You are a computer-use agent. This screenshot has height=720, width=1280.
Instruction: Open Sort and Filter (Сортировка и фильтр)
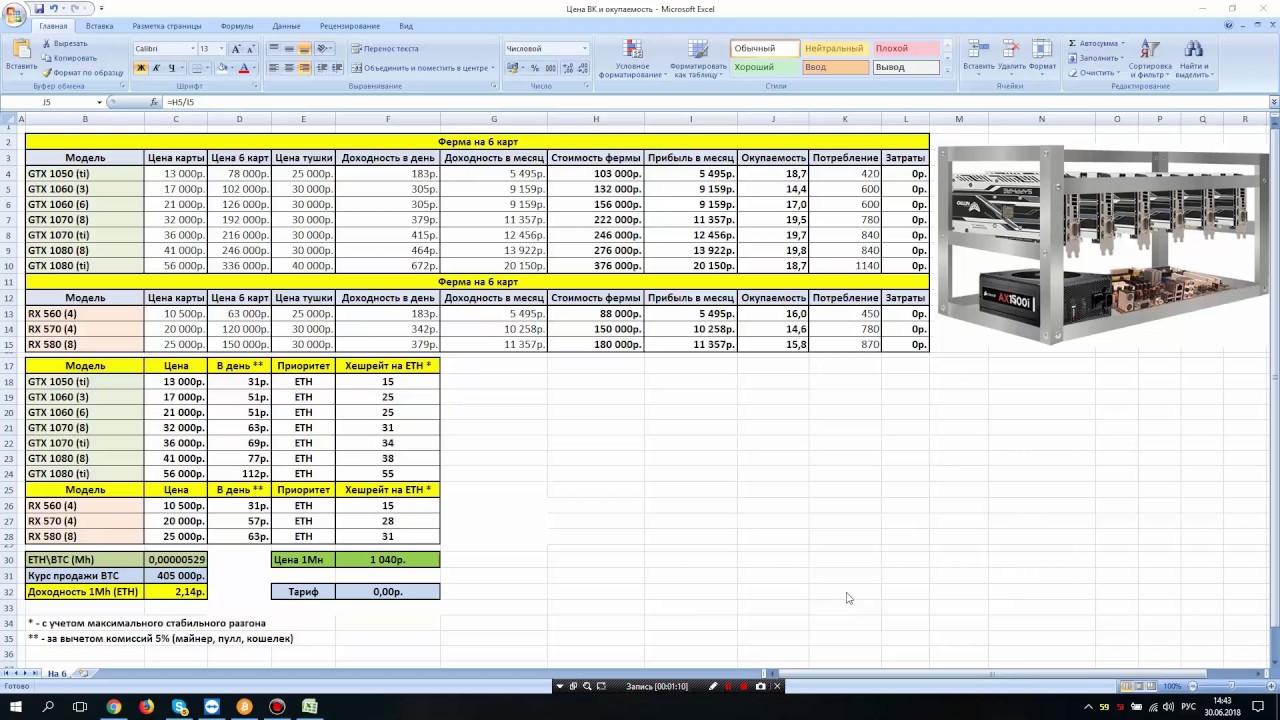pos(1150,59)
